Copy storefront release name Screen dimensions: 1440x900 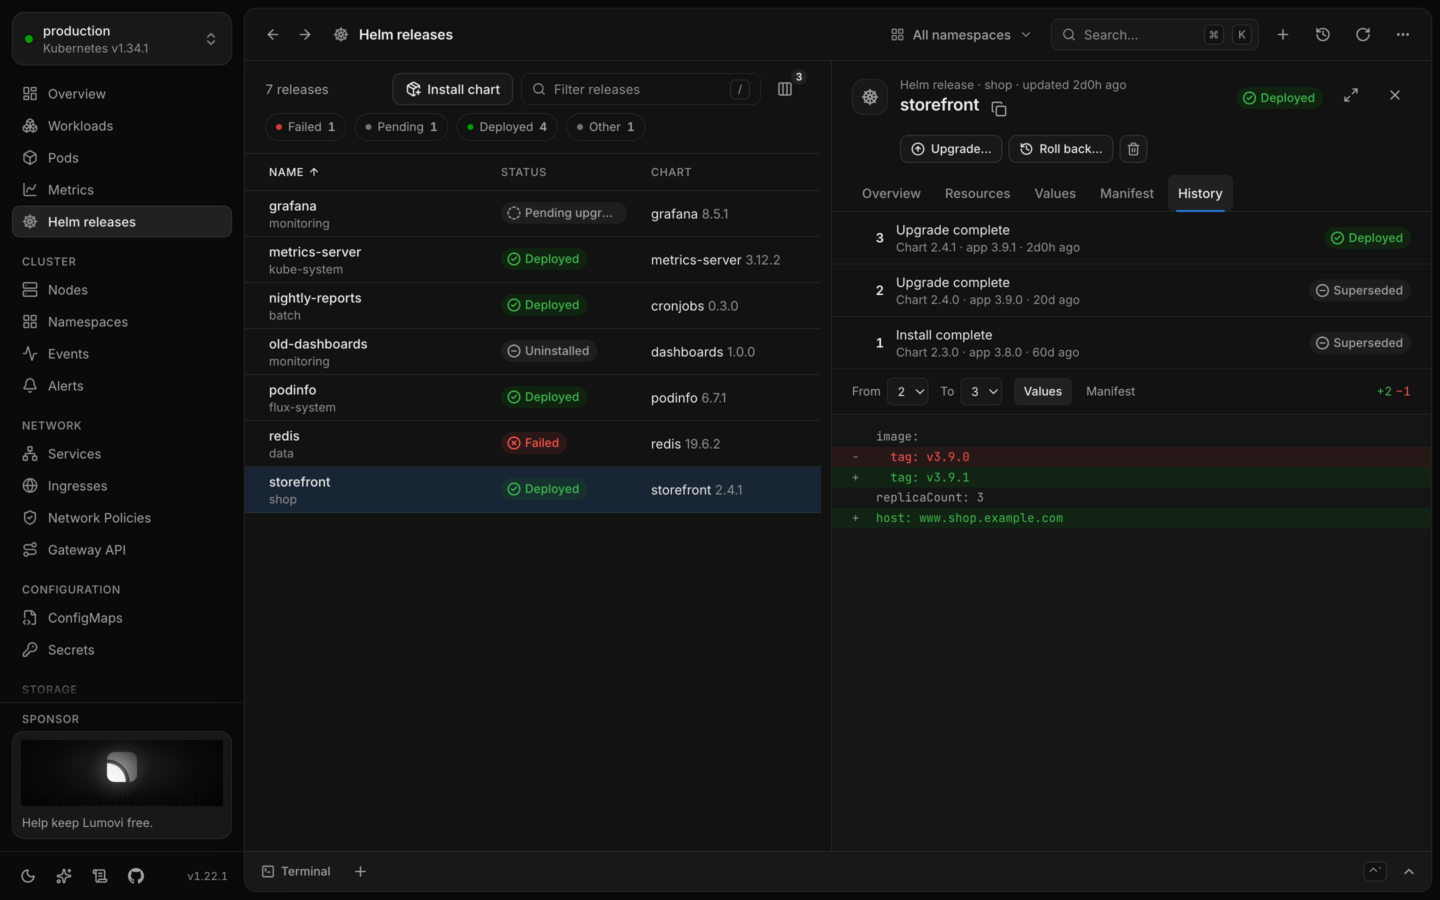[x=999, y=108]
